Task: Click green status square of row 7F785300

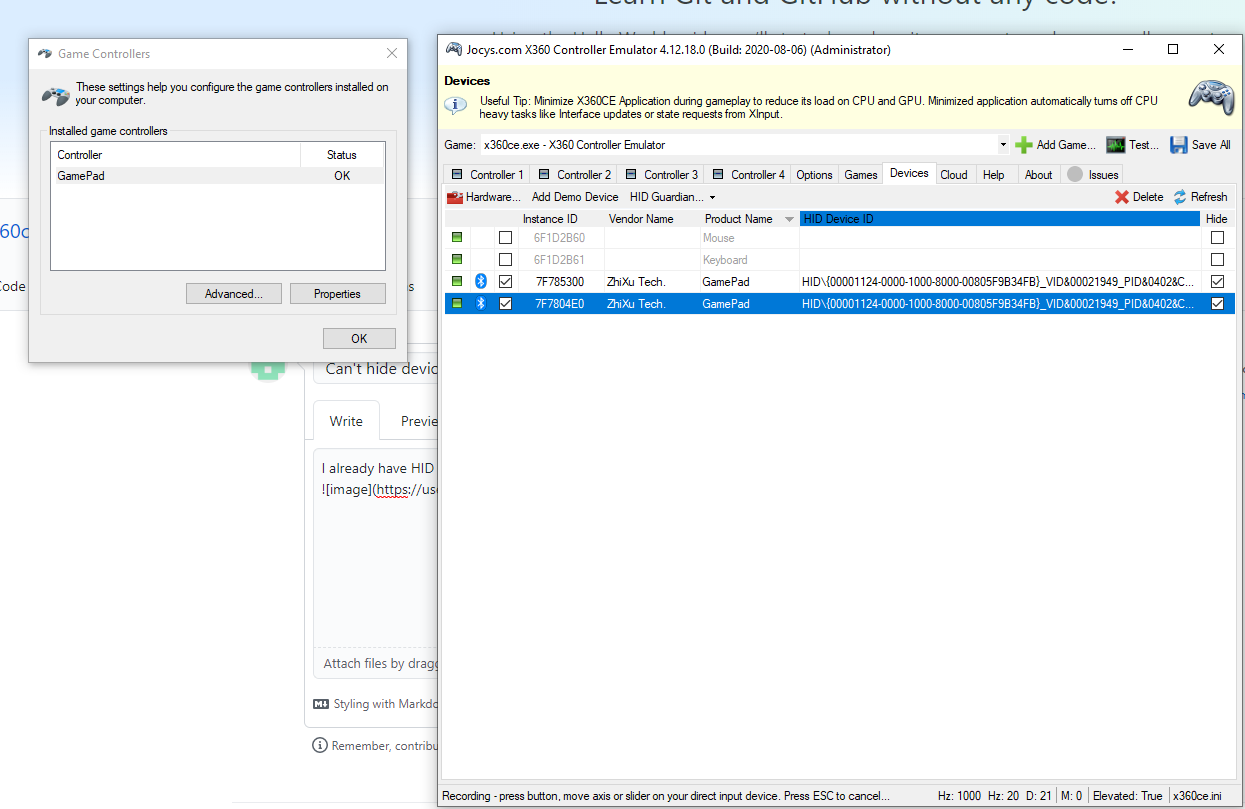Action: (457, 282)
